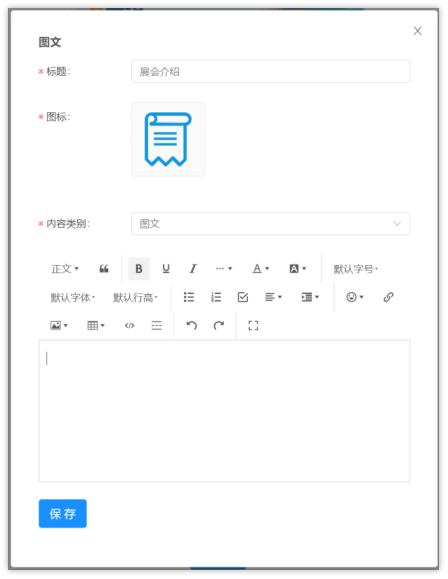Insert a to-do checkbox list
The width and height of the screenshot is (448, 579).
[x=243, y=297]
